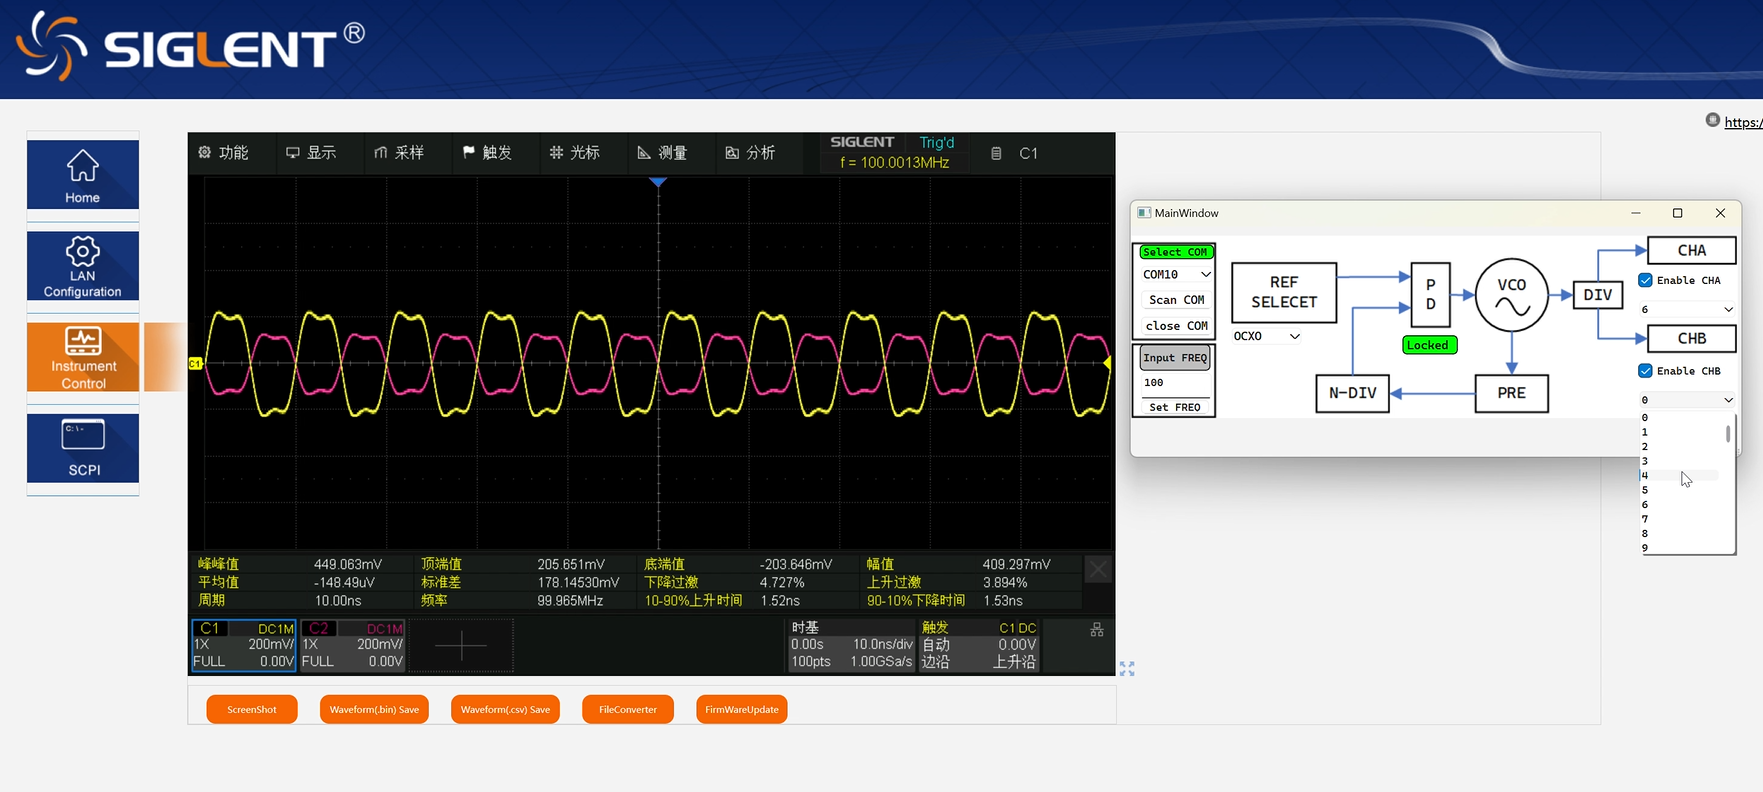This screenshot has height=792, width=1763.
Task: Click the expand fullscreen arrows icon
Action: click(x=1127, y=669)
